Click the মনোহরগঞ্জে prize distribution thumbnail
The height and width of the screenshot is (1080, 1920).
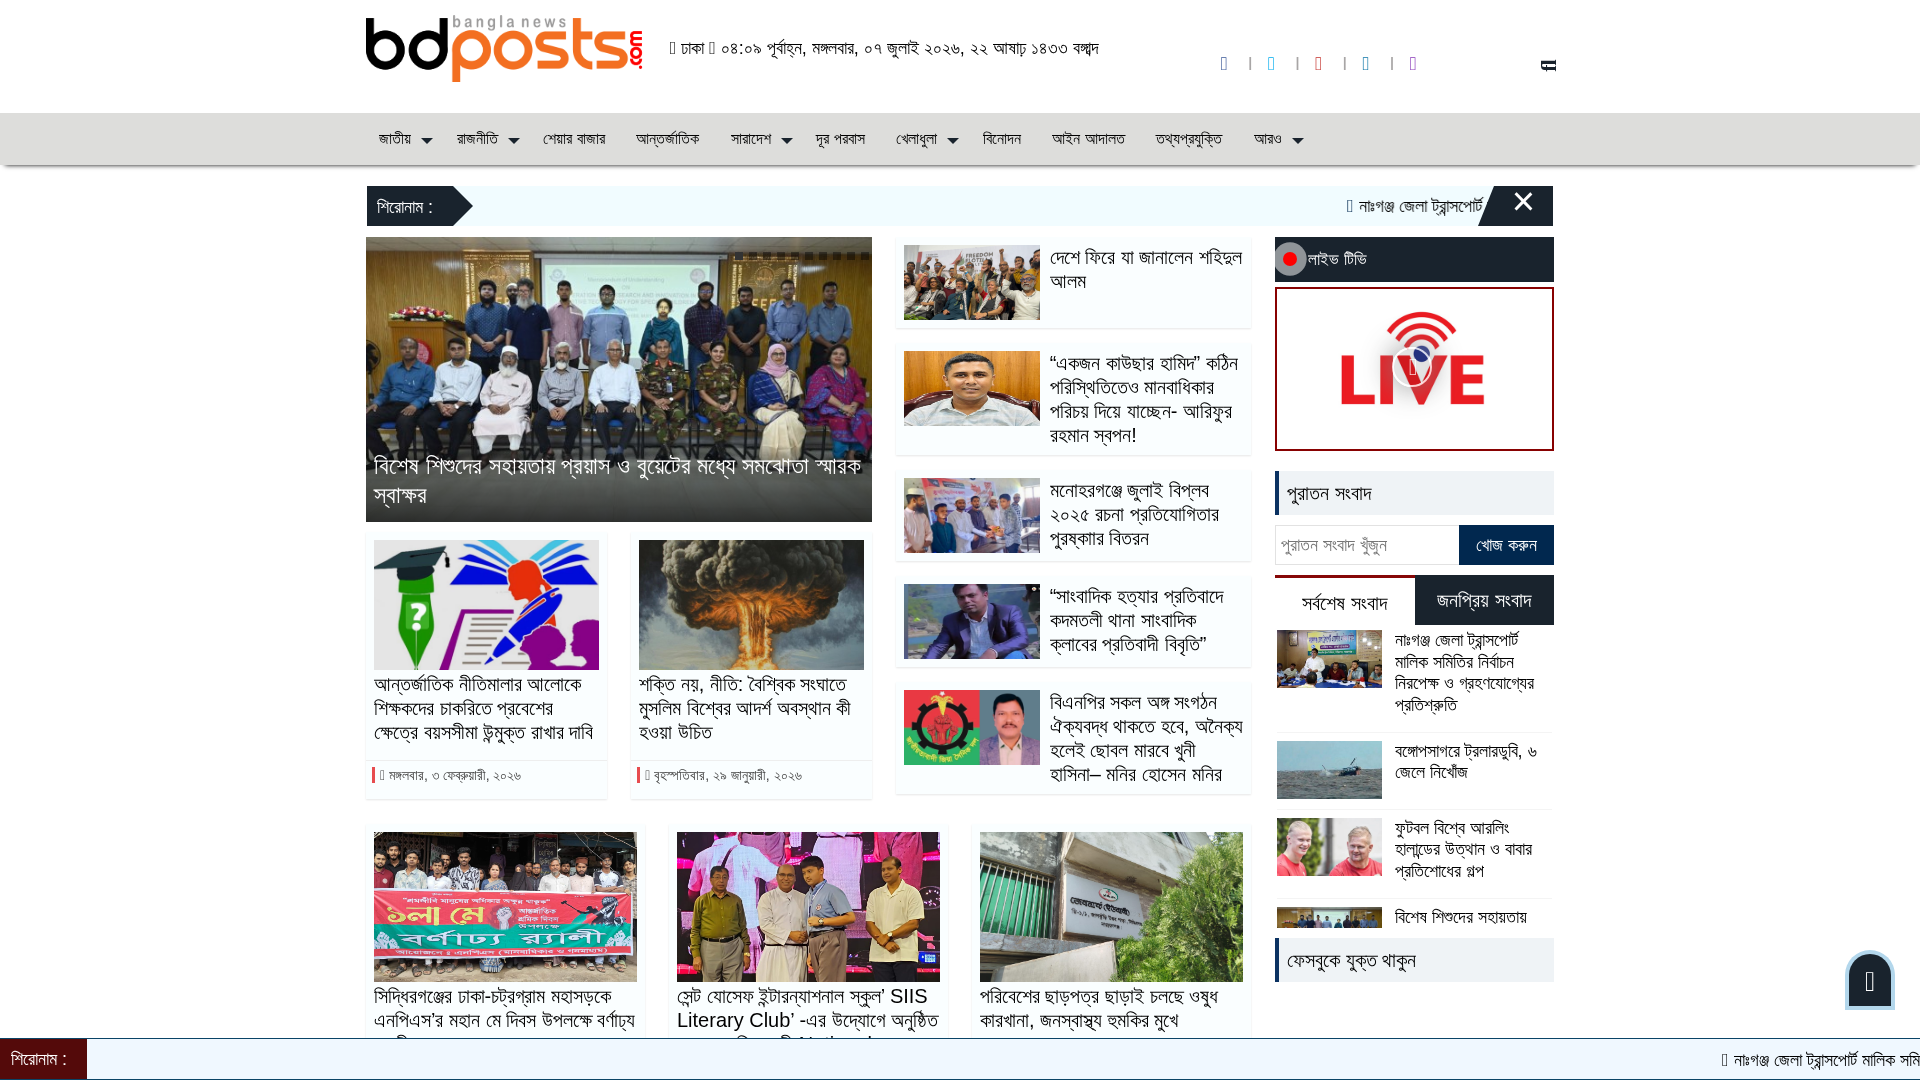[x=972, y=515]
